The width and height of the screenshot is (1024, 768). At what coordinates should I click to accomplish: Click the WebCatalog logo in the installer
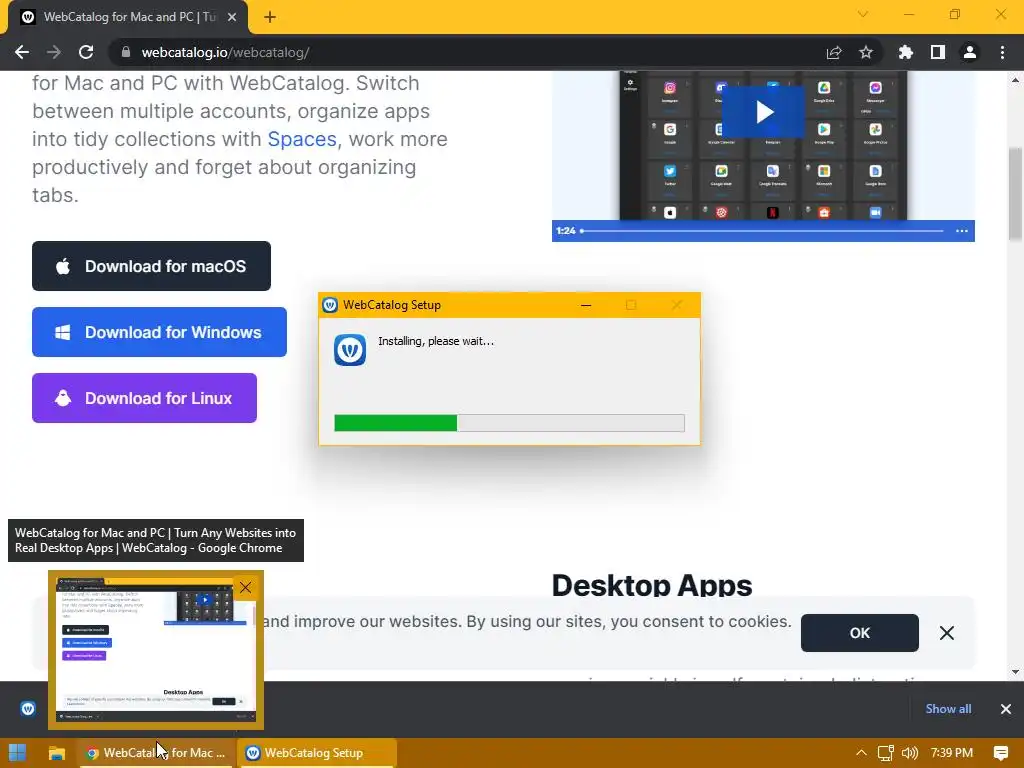pyautogui.click(x=350, y=349)
